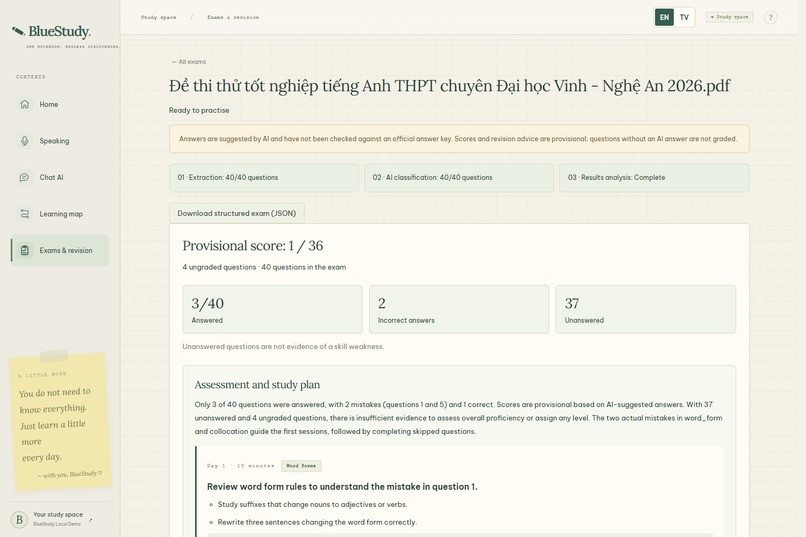Click the arrow icon beside Your study space

point(90,520)
